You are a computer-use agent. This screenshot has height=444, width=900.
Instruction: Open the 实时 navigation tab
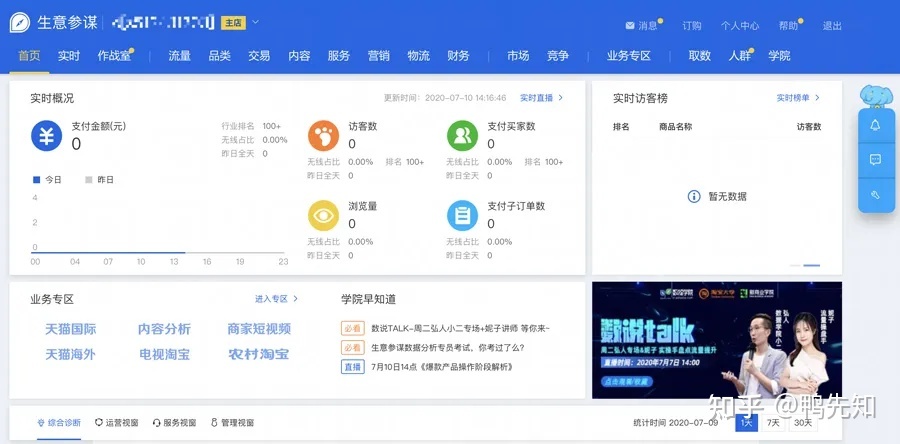pos(69,56)
